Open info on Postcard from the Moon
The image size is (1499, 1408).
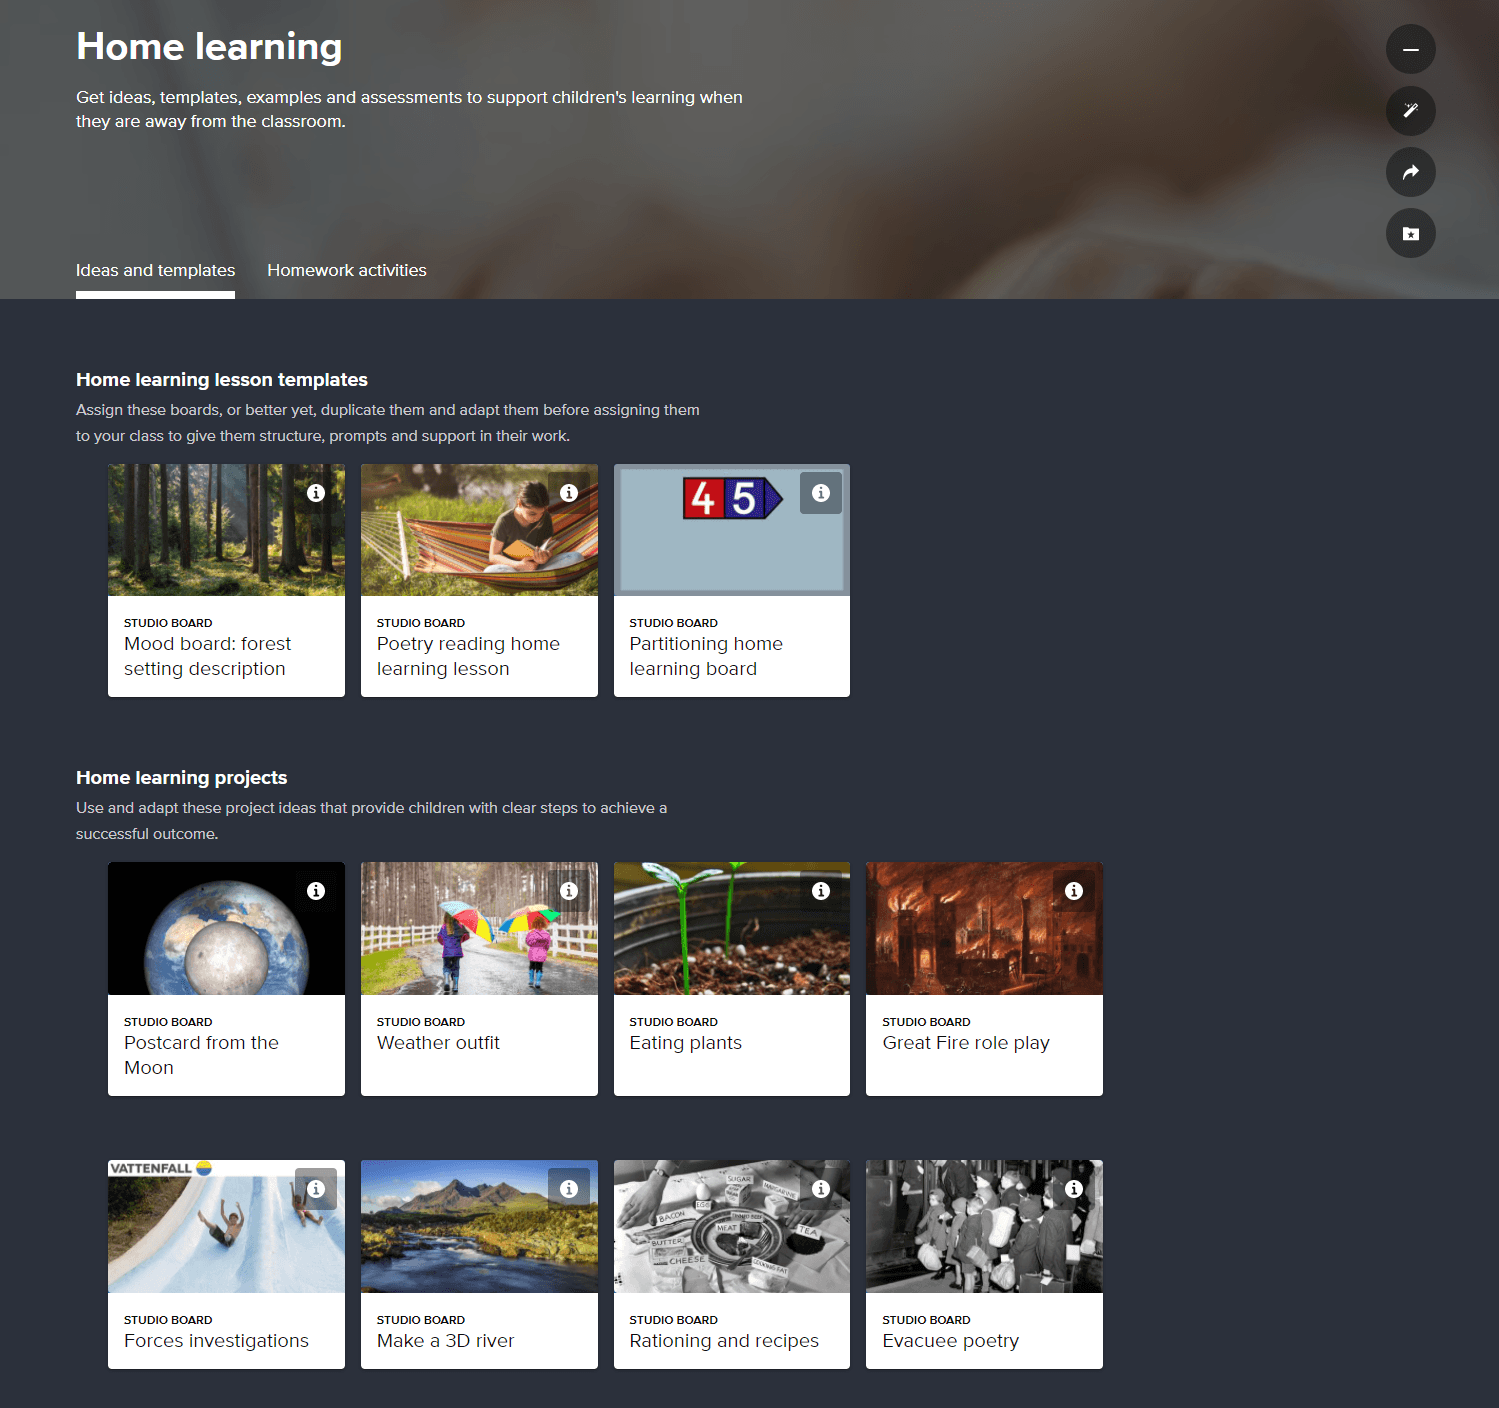point(316,891)
